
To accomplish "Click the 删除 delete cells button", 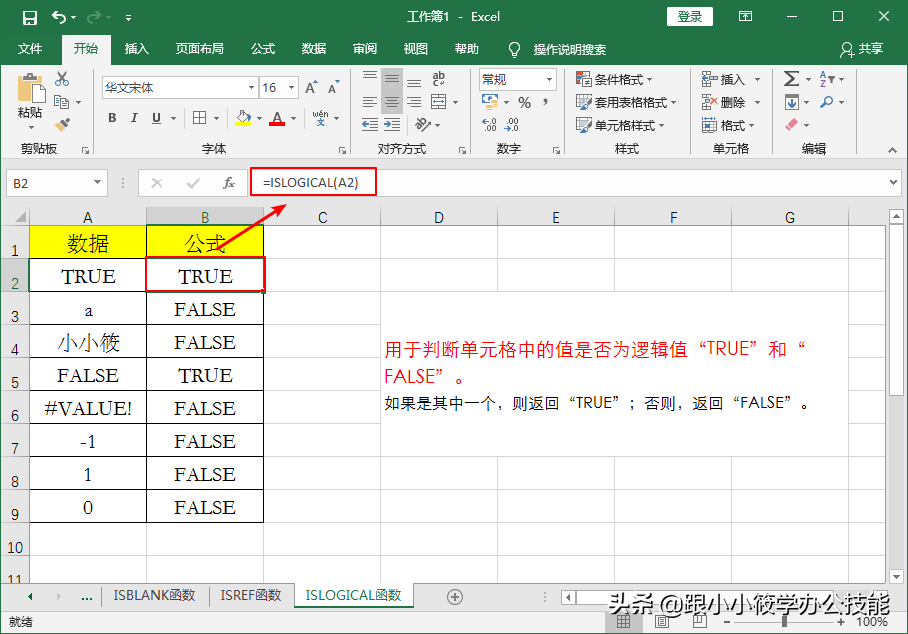I will (x=724, y=102).
